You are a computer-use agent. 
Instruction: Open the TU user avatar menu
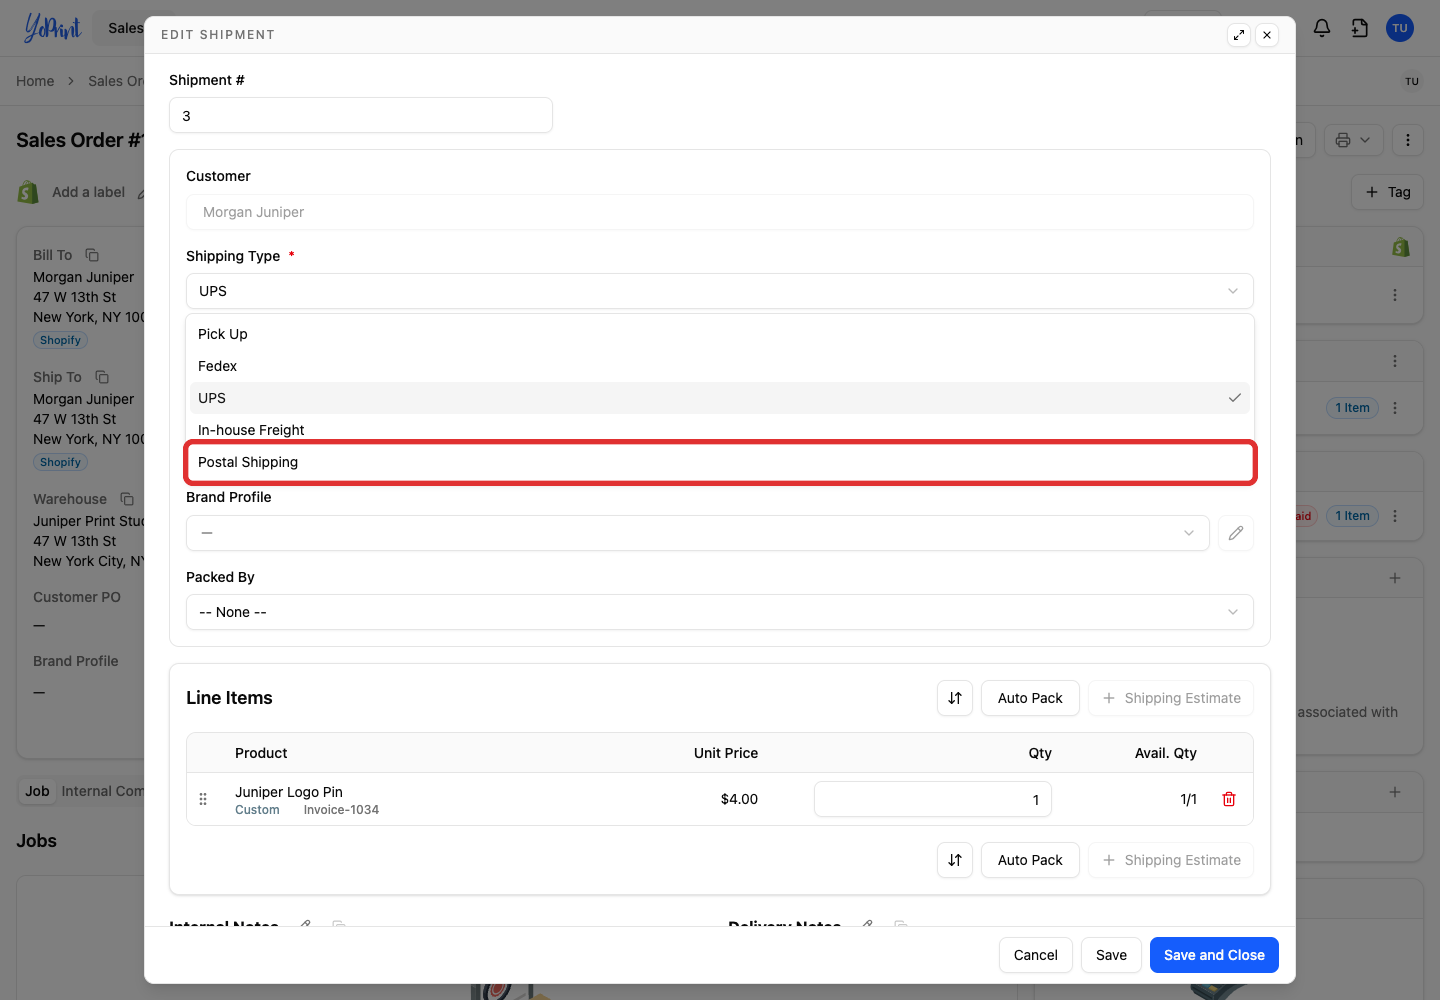coord(1400,28)
